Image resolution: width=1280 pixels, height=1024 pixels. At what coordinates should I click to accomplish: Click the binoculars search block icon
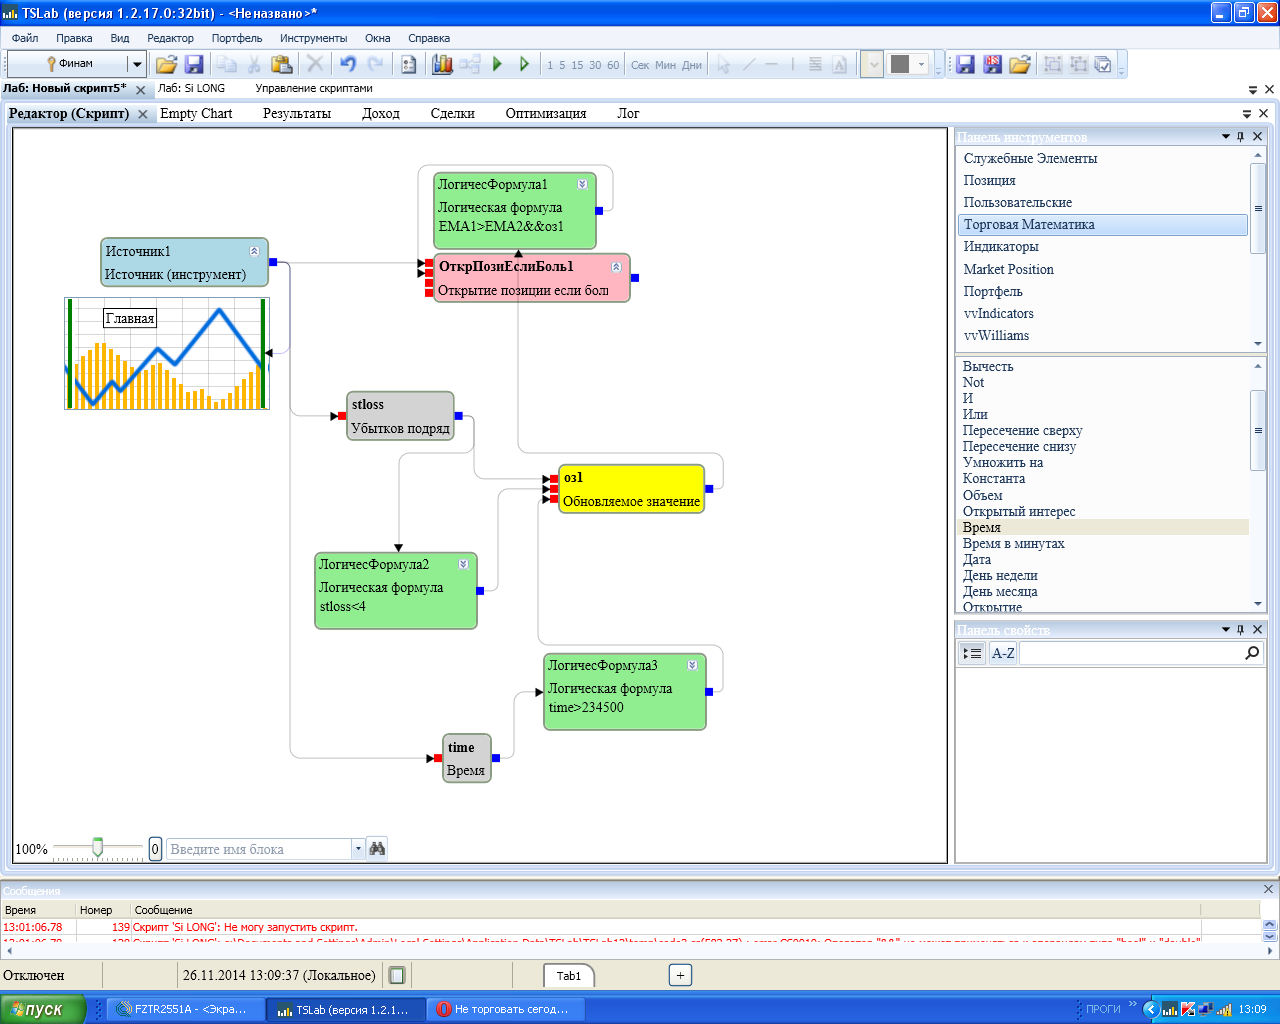click(377, 849)
